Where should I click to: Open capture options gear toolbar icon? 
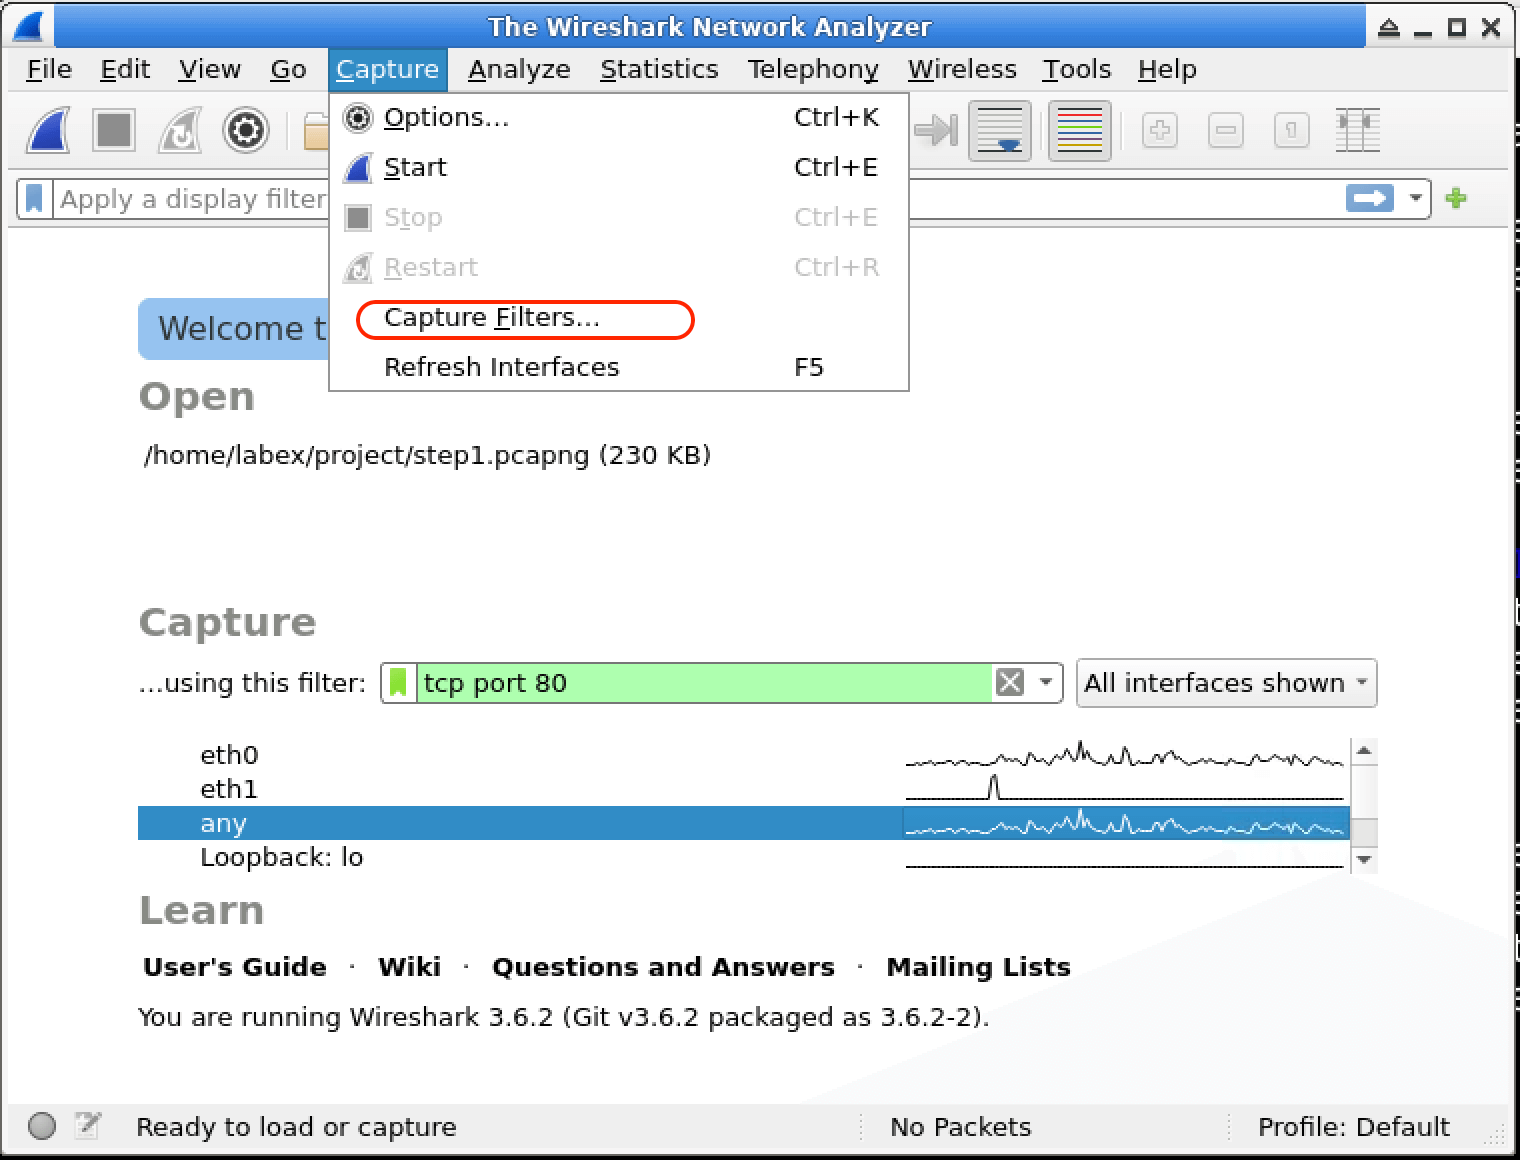click(x=246, y=131)
